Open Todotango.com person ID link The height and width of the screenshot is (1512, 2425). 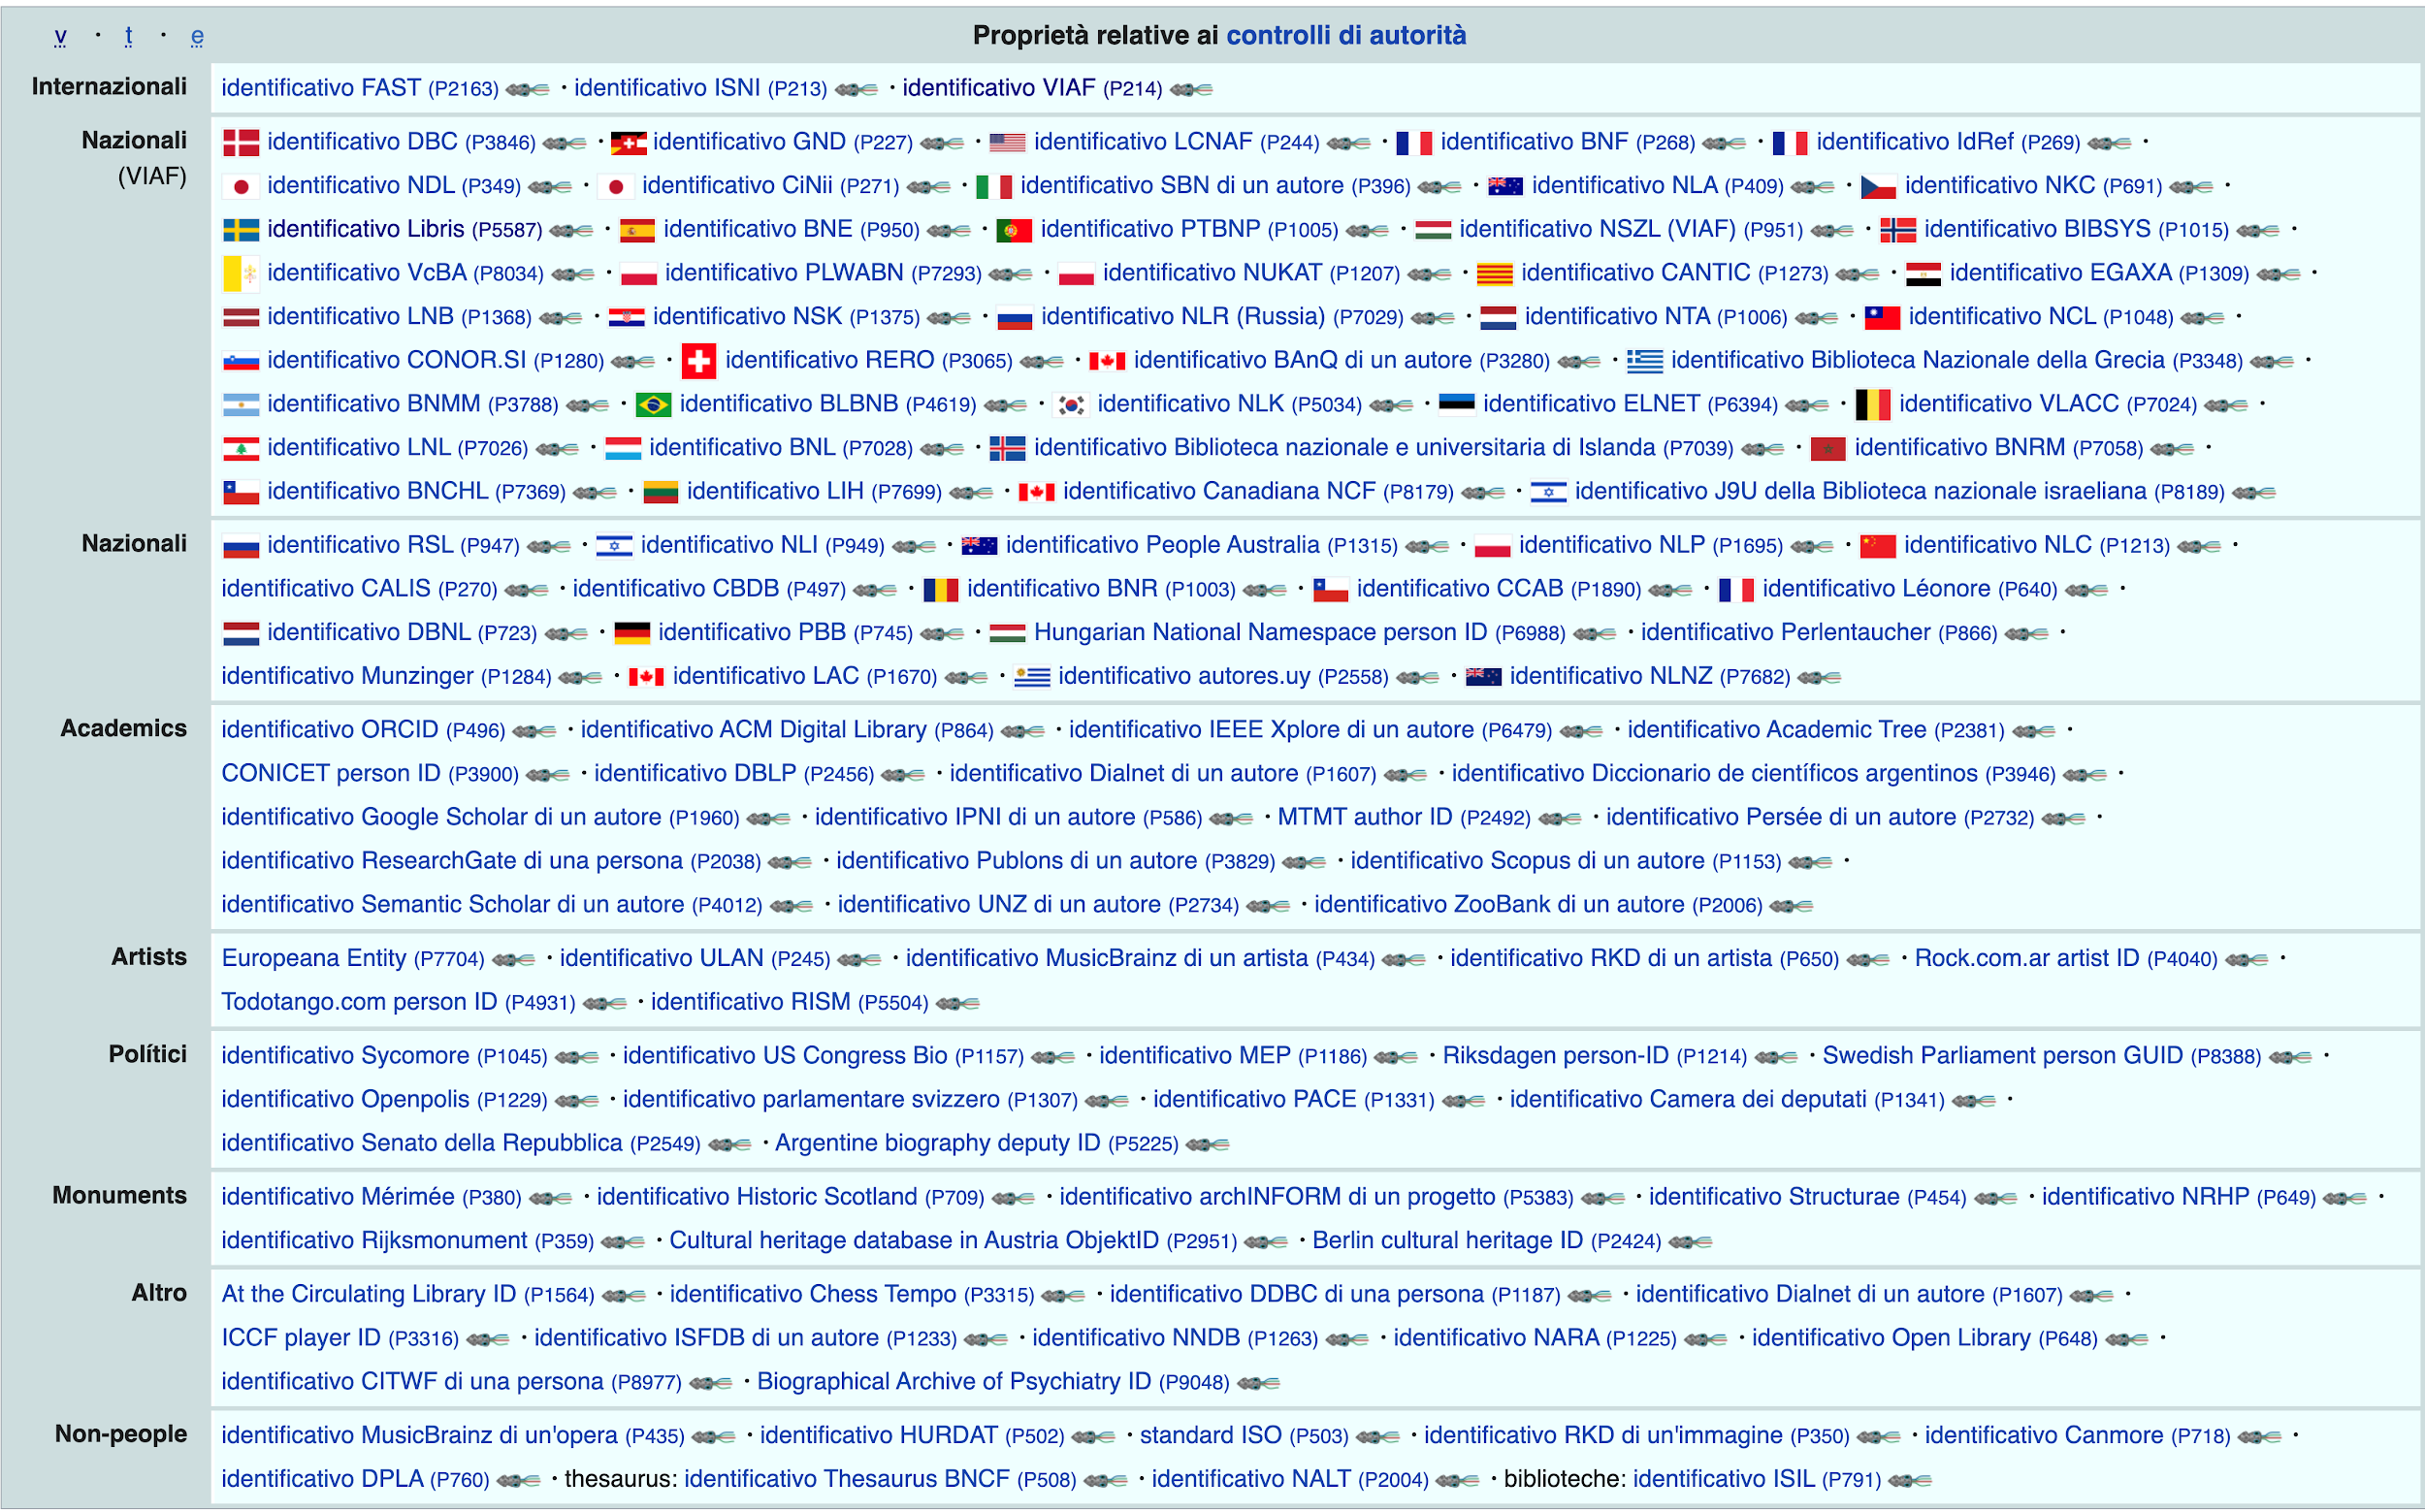tap(398, 1002)
